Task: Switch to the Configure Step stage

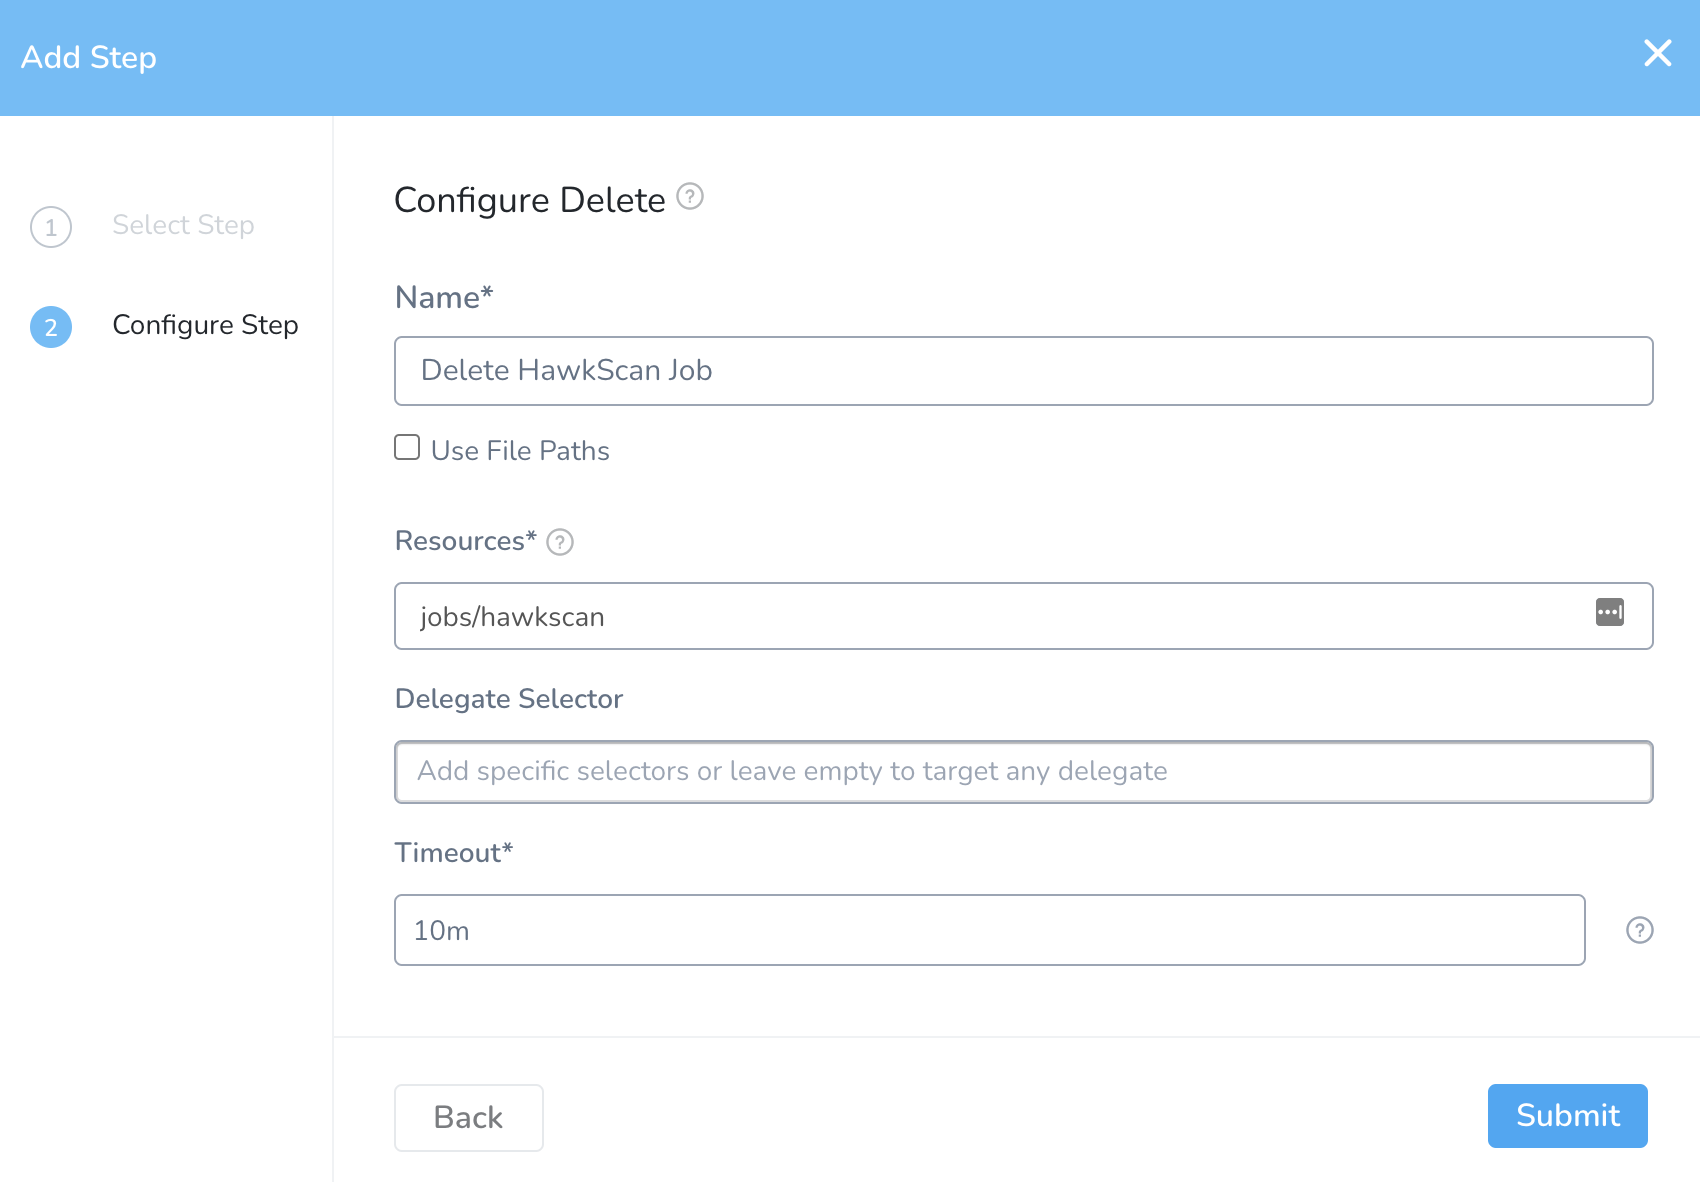Action: point(205,325)
